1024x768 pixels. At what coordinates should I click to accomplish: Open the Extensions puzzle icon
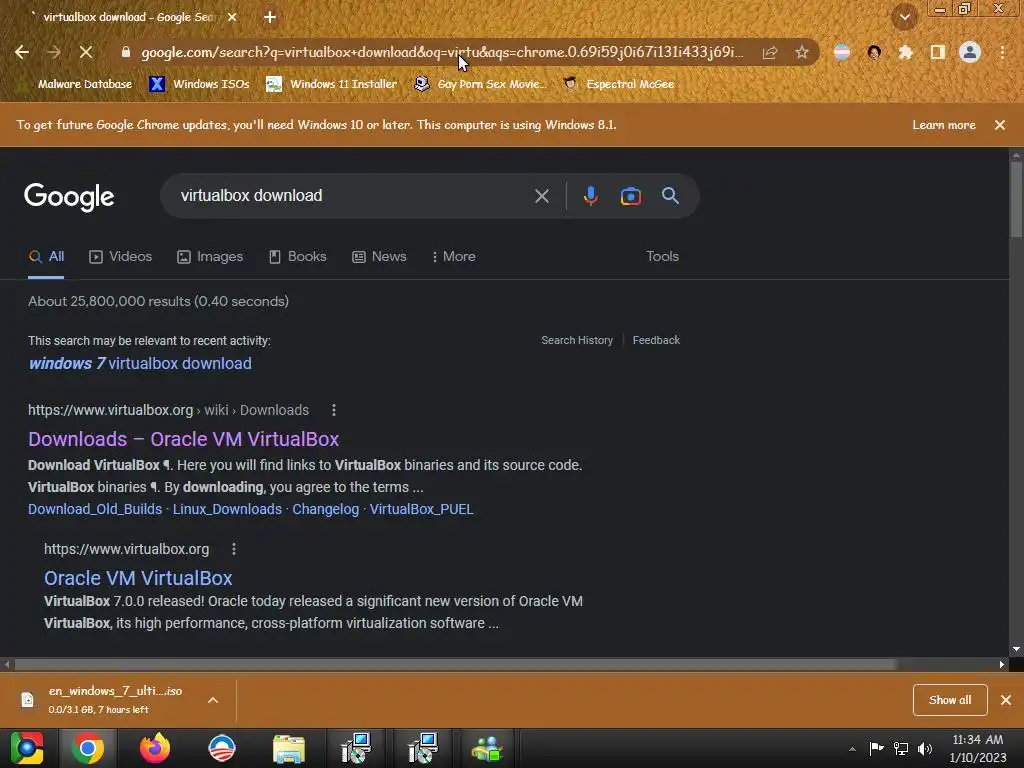click(x=906, y=52)
